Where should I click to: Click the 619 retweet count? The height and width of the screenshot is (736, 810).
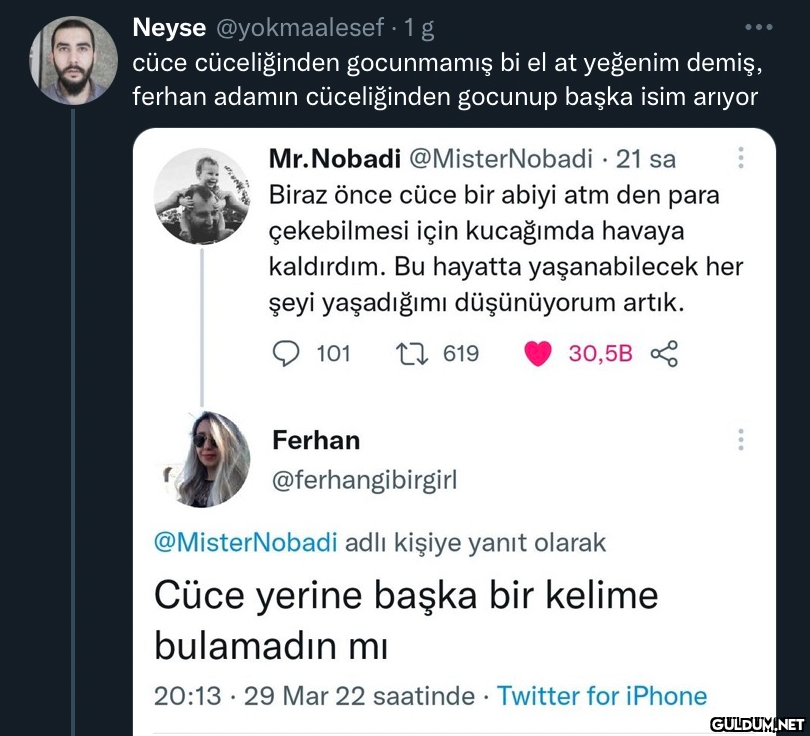(460, 353)
